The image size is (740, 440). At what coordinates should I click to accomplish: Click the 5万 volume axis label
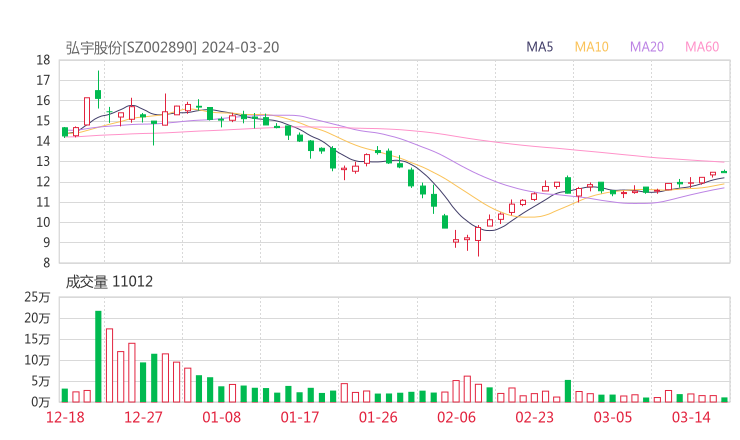[x=41, y=381]
